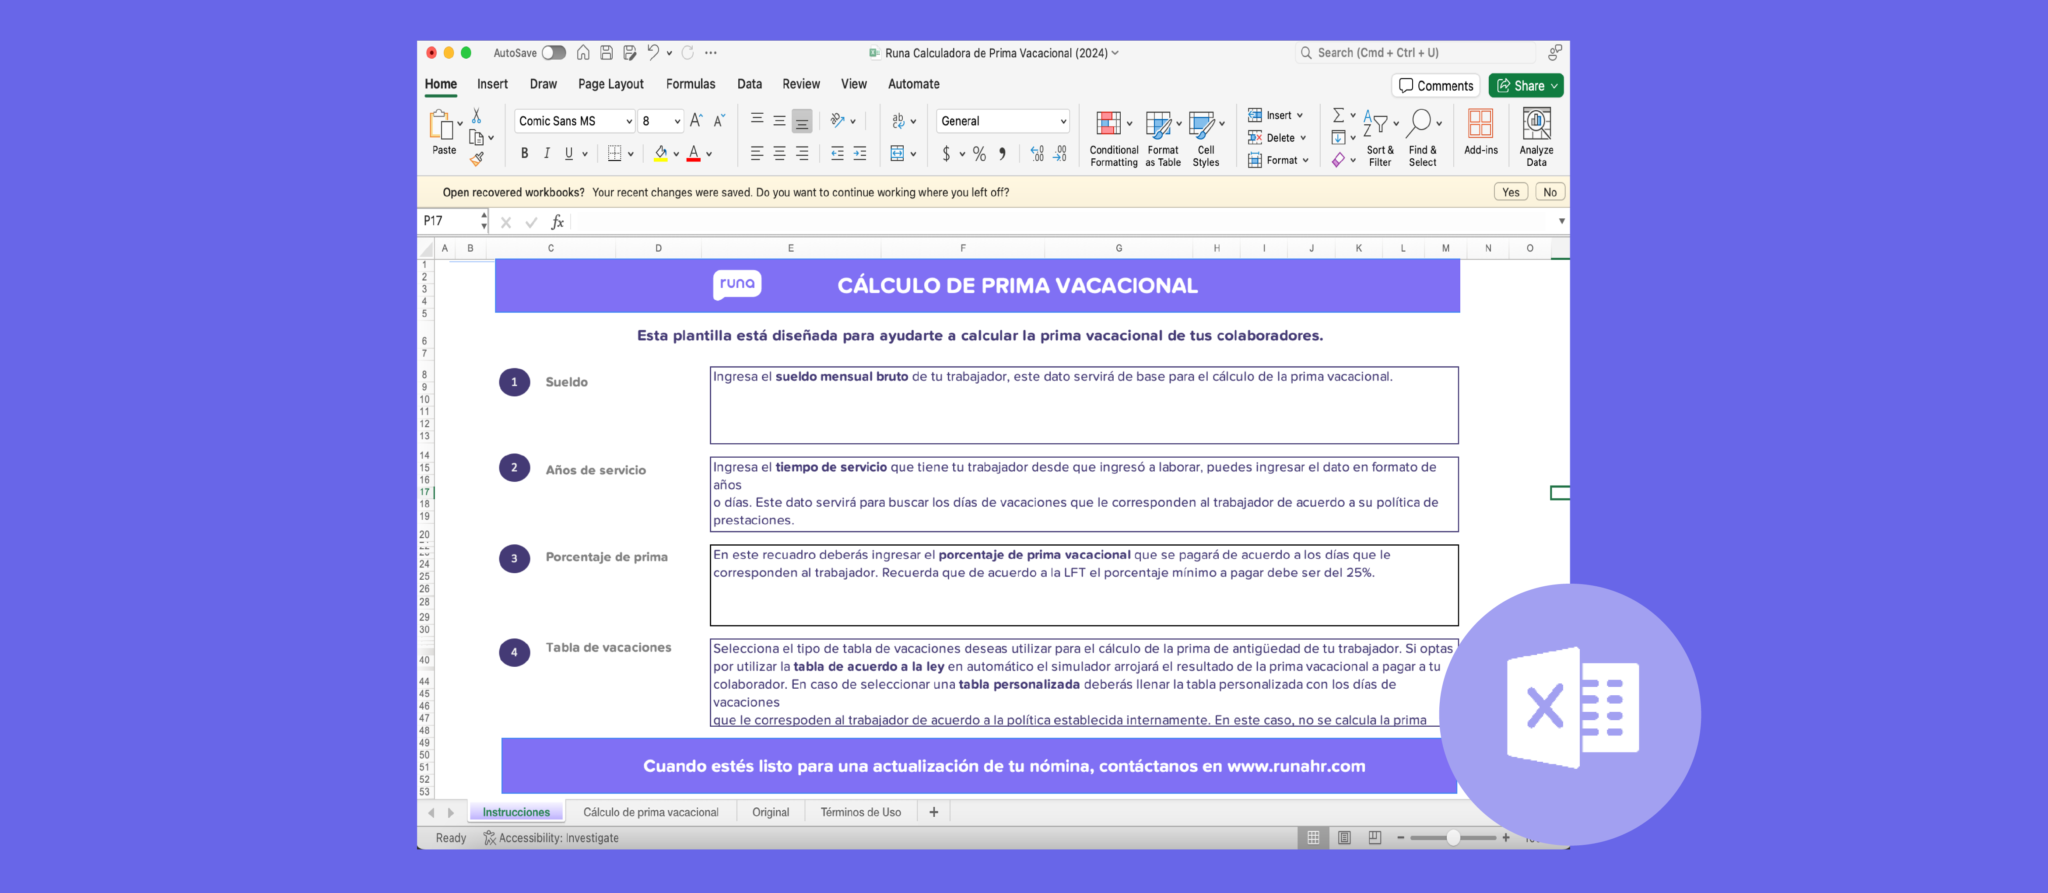
Task: Toggle Middle Align
Action: click(x=779, y=120)
